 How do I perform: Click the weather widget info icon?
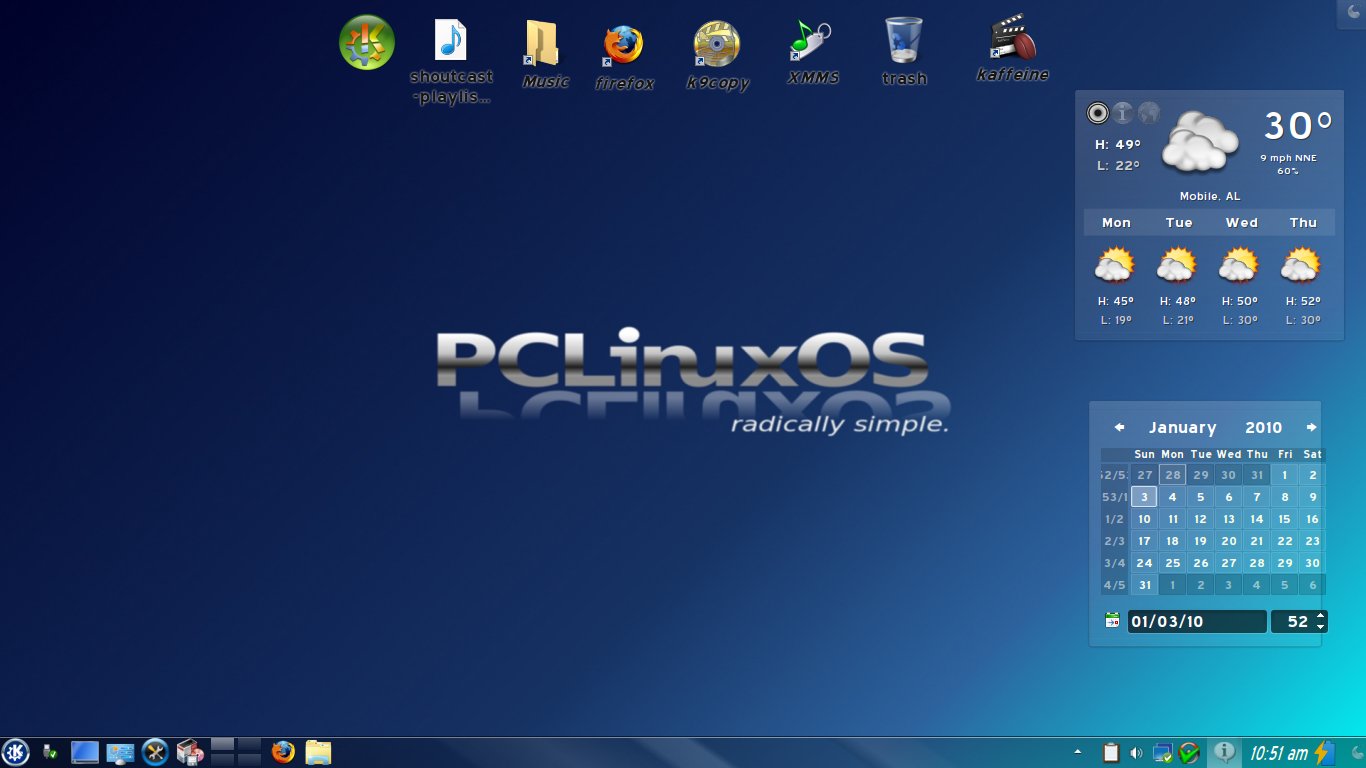(1123, 113)
